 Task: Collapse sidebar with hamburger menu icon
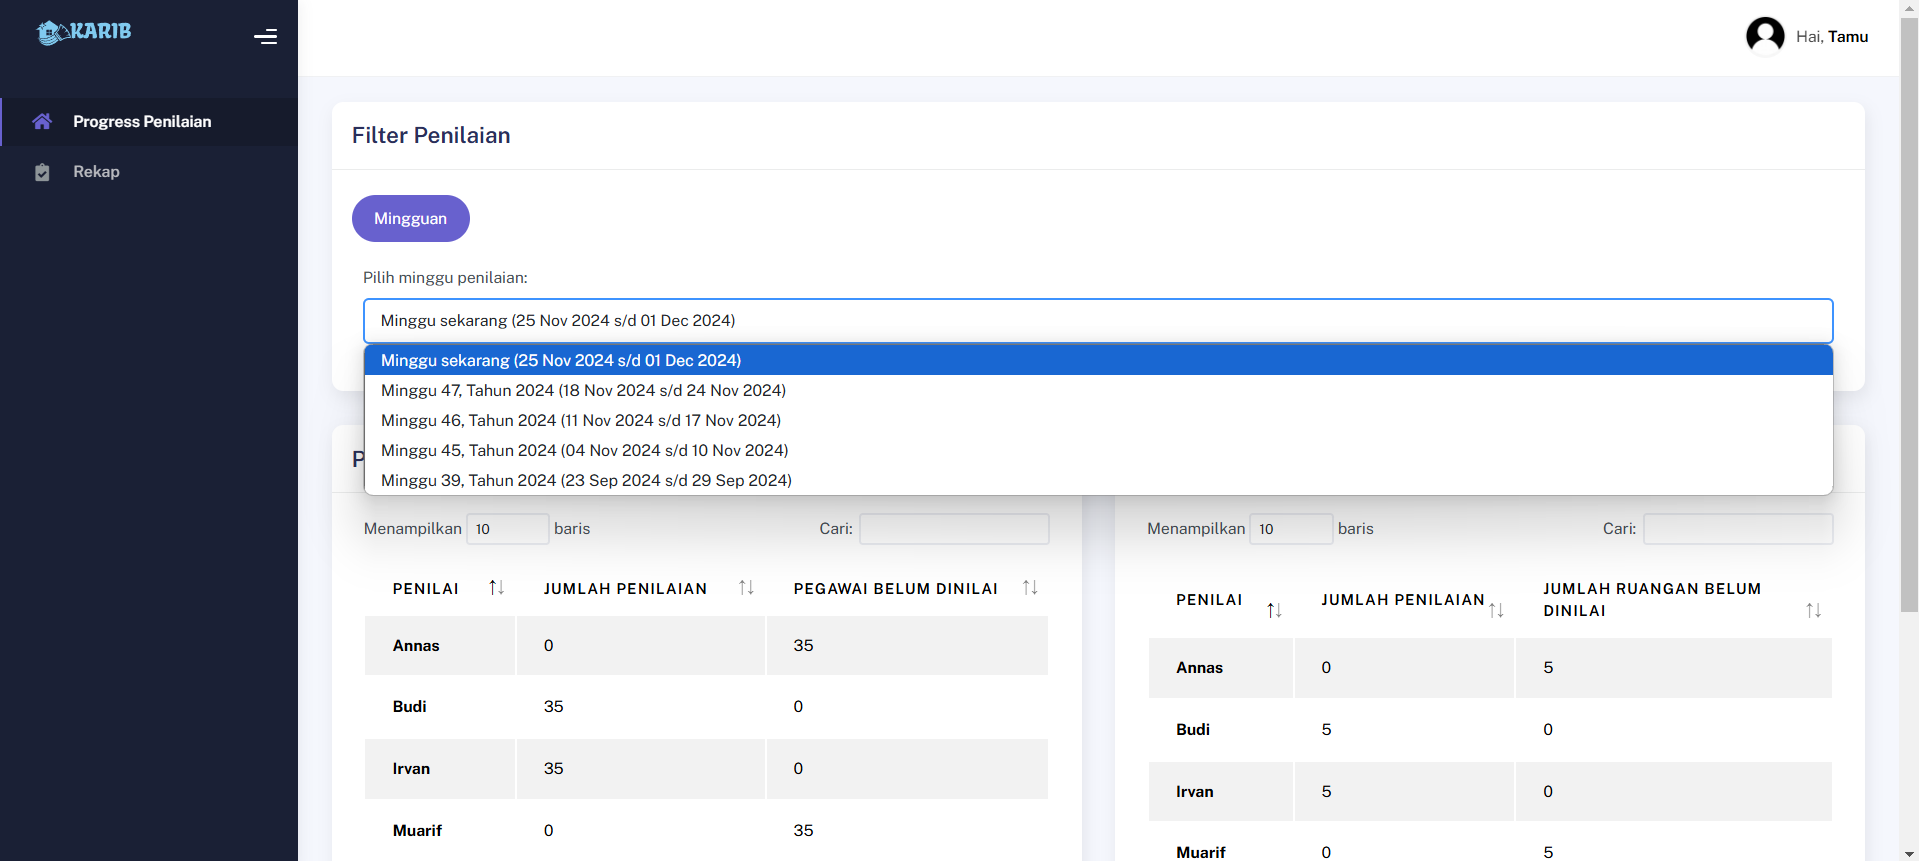tap(265, 37)
